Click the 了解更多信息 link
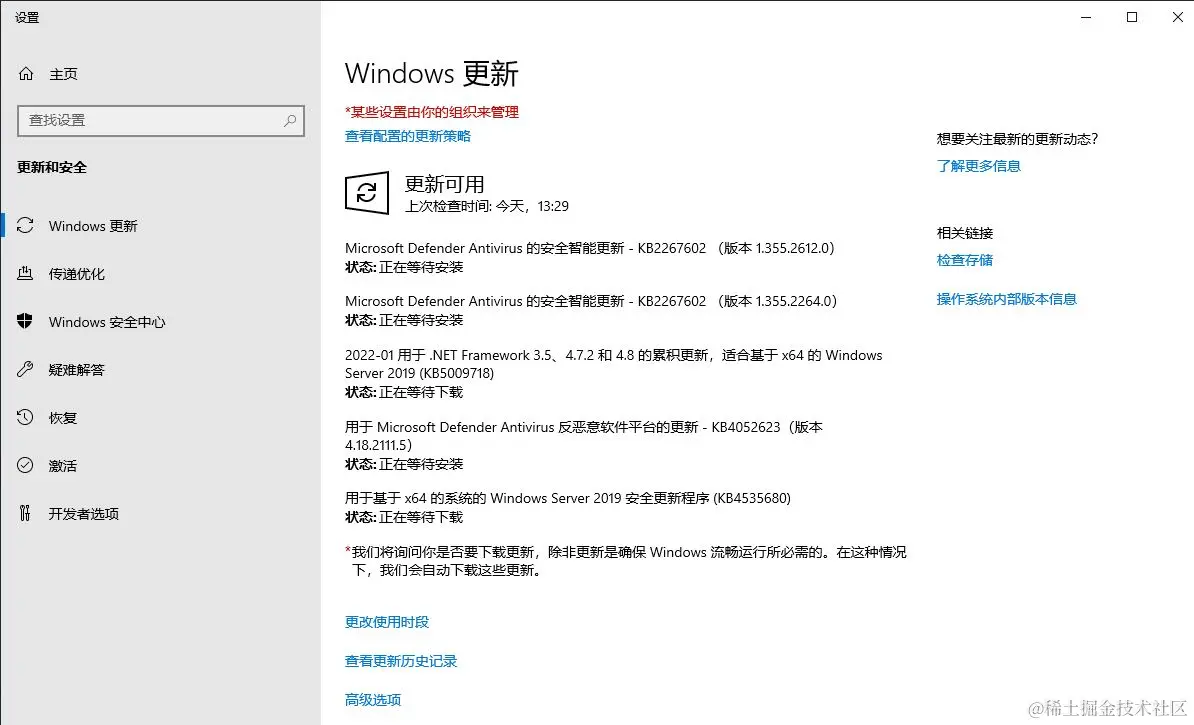This screenshot has height=725, width=1194. (x=979, y=166)
